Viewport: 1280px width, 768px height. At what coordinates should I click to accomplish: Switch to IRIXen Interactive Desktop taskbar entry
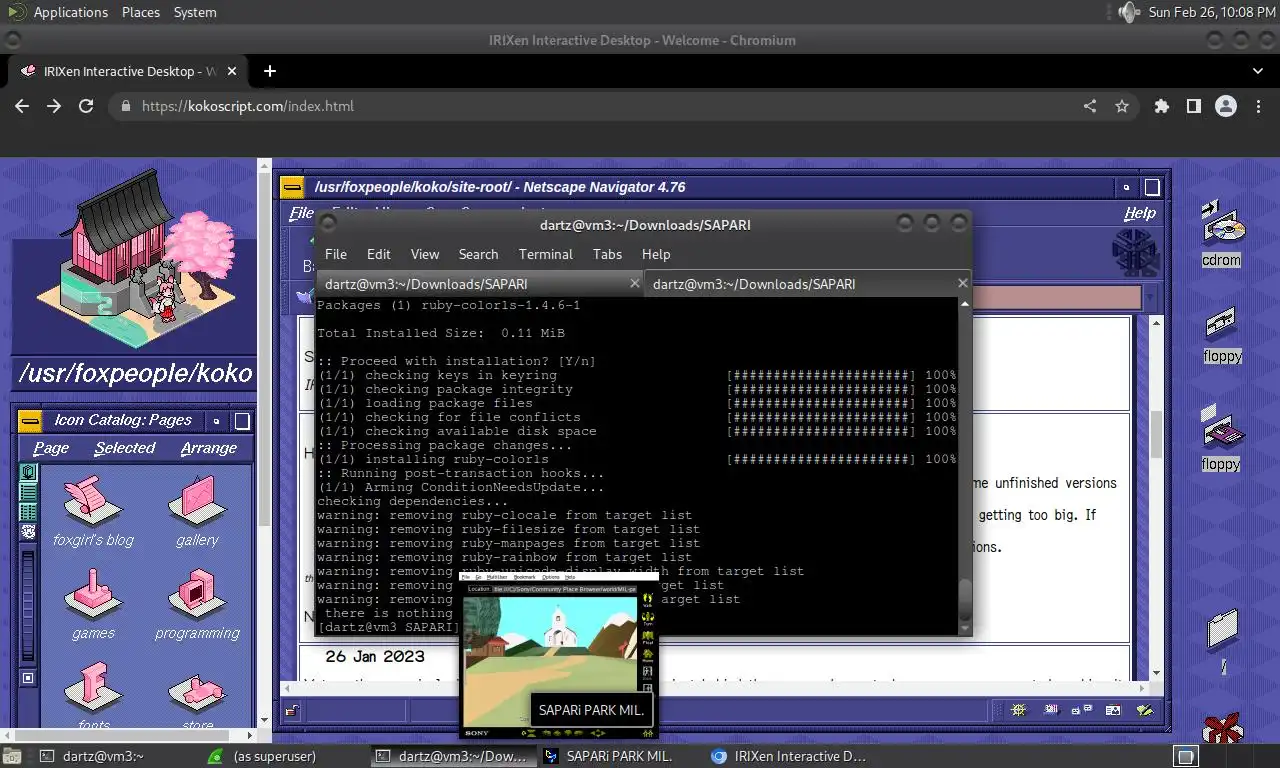tap(790, 756)
